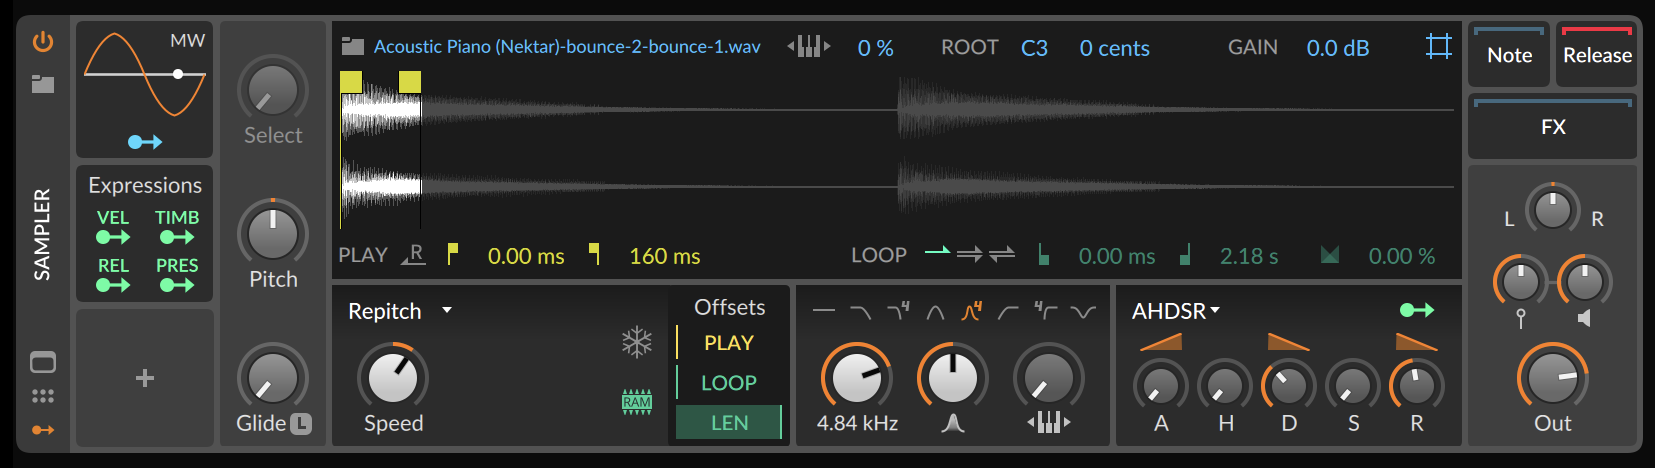This screenshot has width=1655, height=468.
Task: Toggle the RAM load mode icon
Action: click(x=637, y=402)
